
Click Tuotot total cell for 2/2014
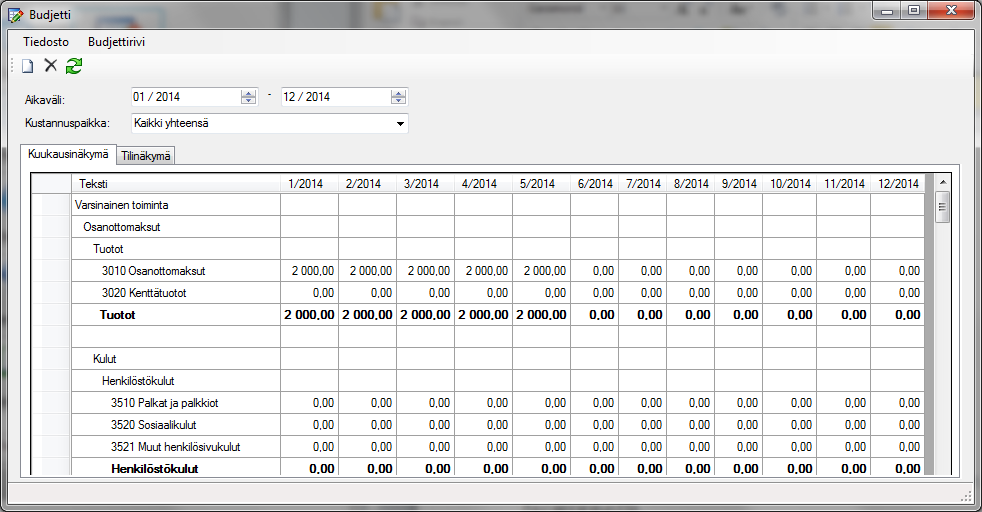(367, 315)
